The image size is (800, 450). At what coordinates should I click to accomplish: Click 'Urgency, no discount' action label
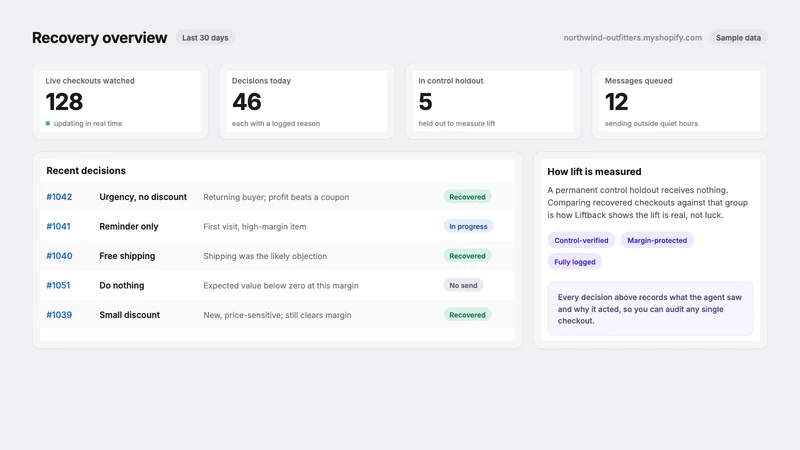click(143, 197)
